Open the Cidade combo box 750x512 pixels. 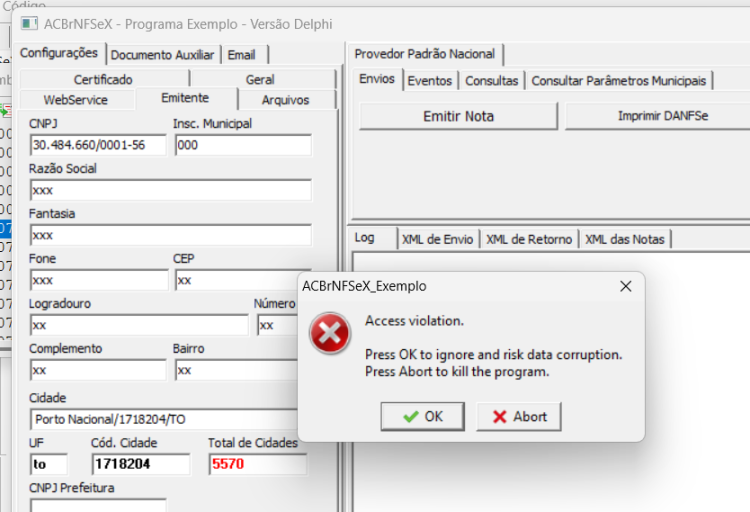tap(164, 419)
